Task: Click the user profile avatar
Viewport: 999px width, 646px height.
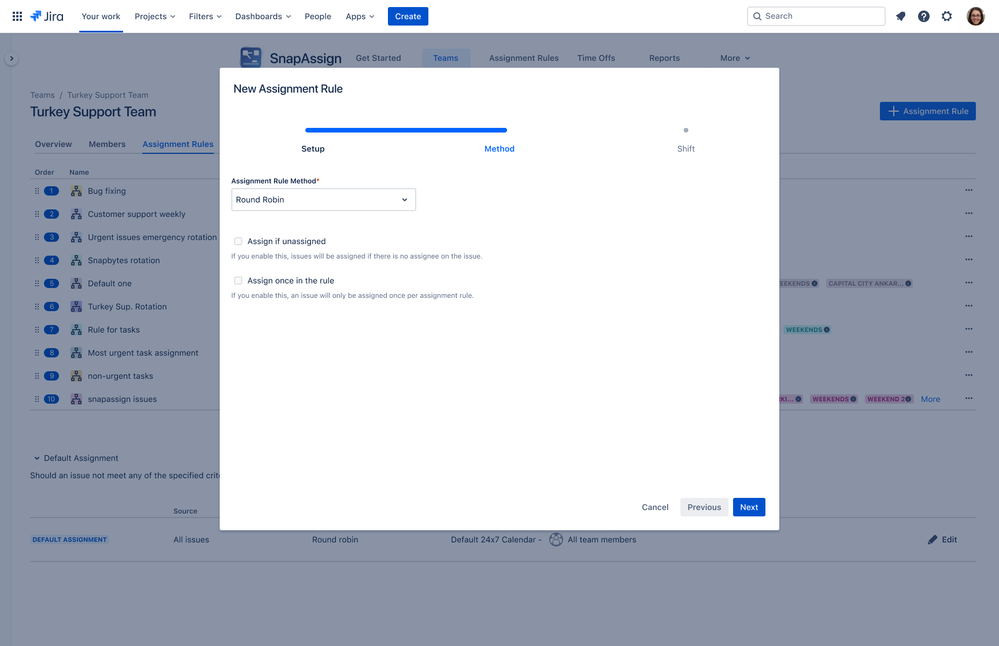Action: click(x=975, y=16)
